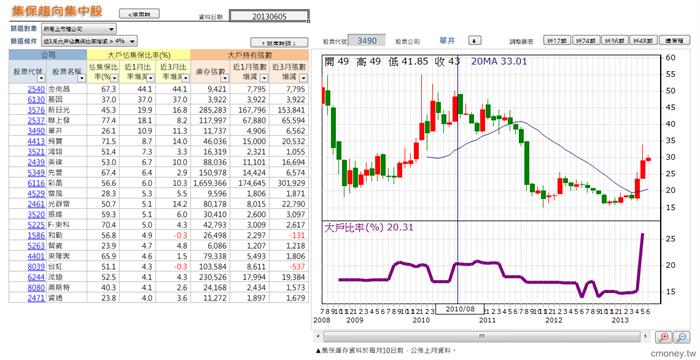The height and width of the screenshot is (360, 700).
Task: Click the 單井 company name beside 3490
Action: coord(447,41)
